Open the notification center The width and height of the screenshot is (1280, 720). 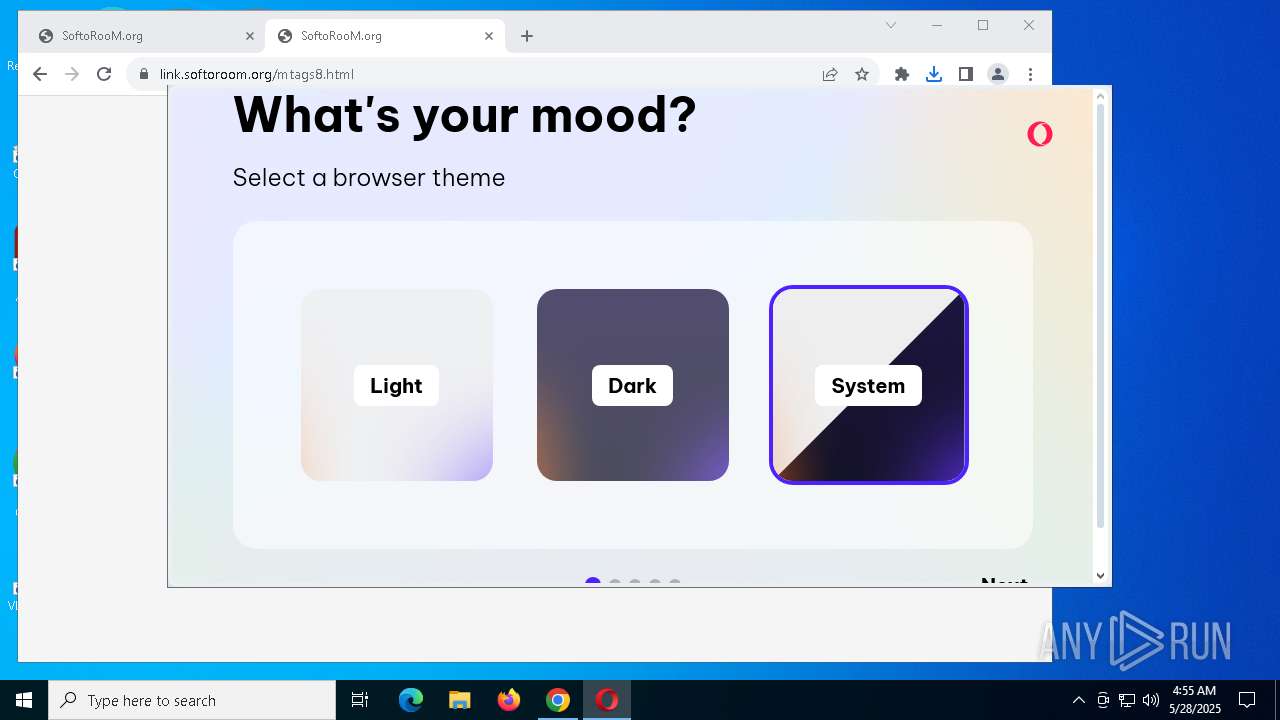tap(1247, 700)
